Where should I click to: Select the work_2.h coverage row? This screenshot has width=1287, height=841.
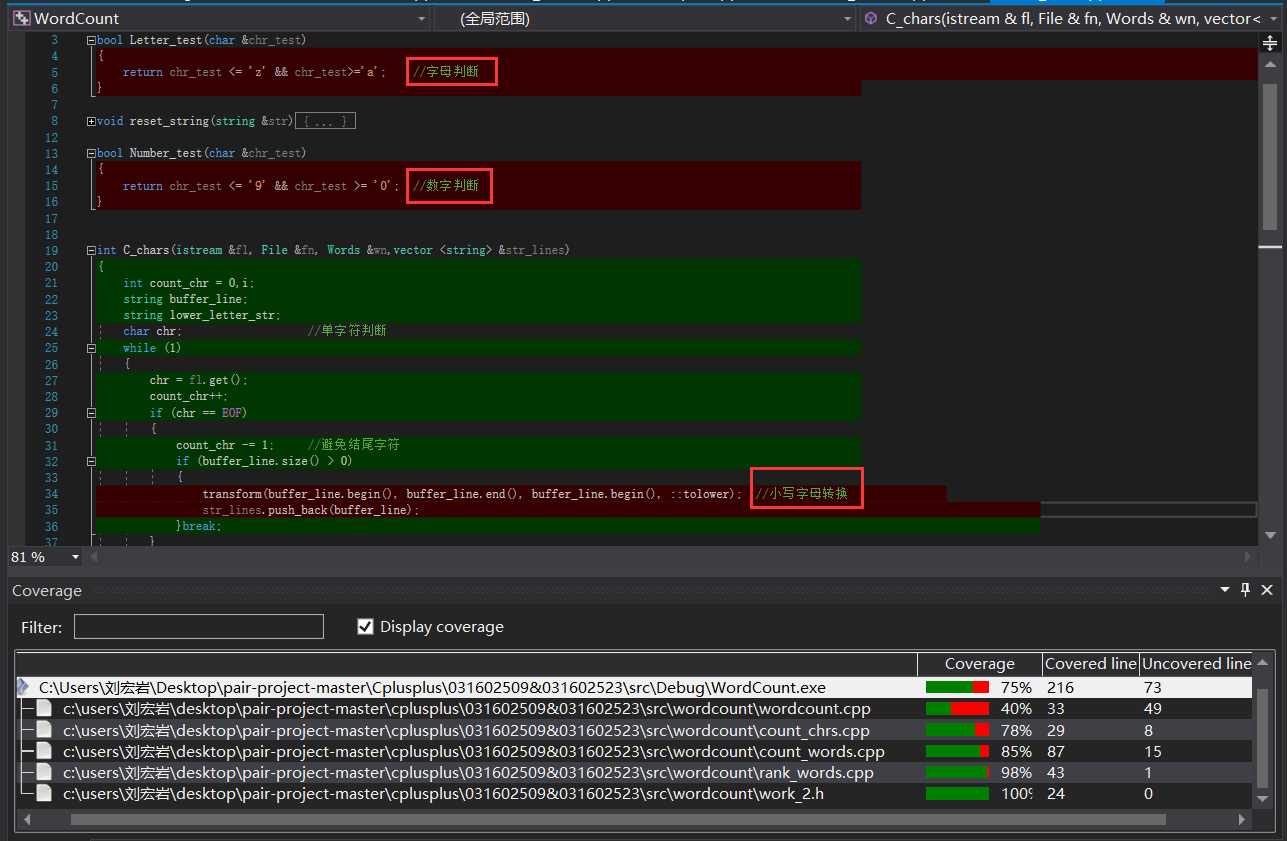pyautogui.click(x=634, y=793)
